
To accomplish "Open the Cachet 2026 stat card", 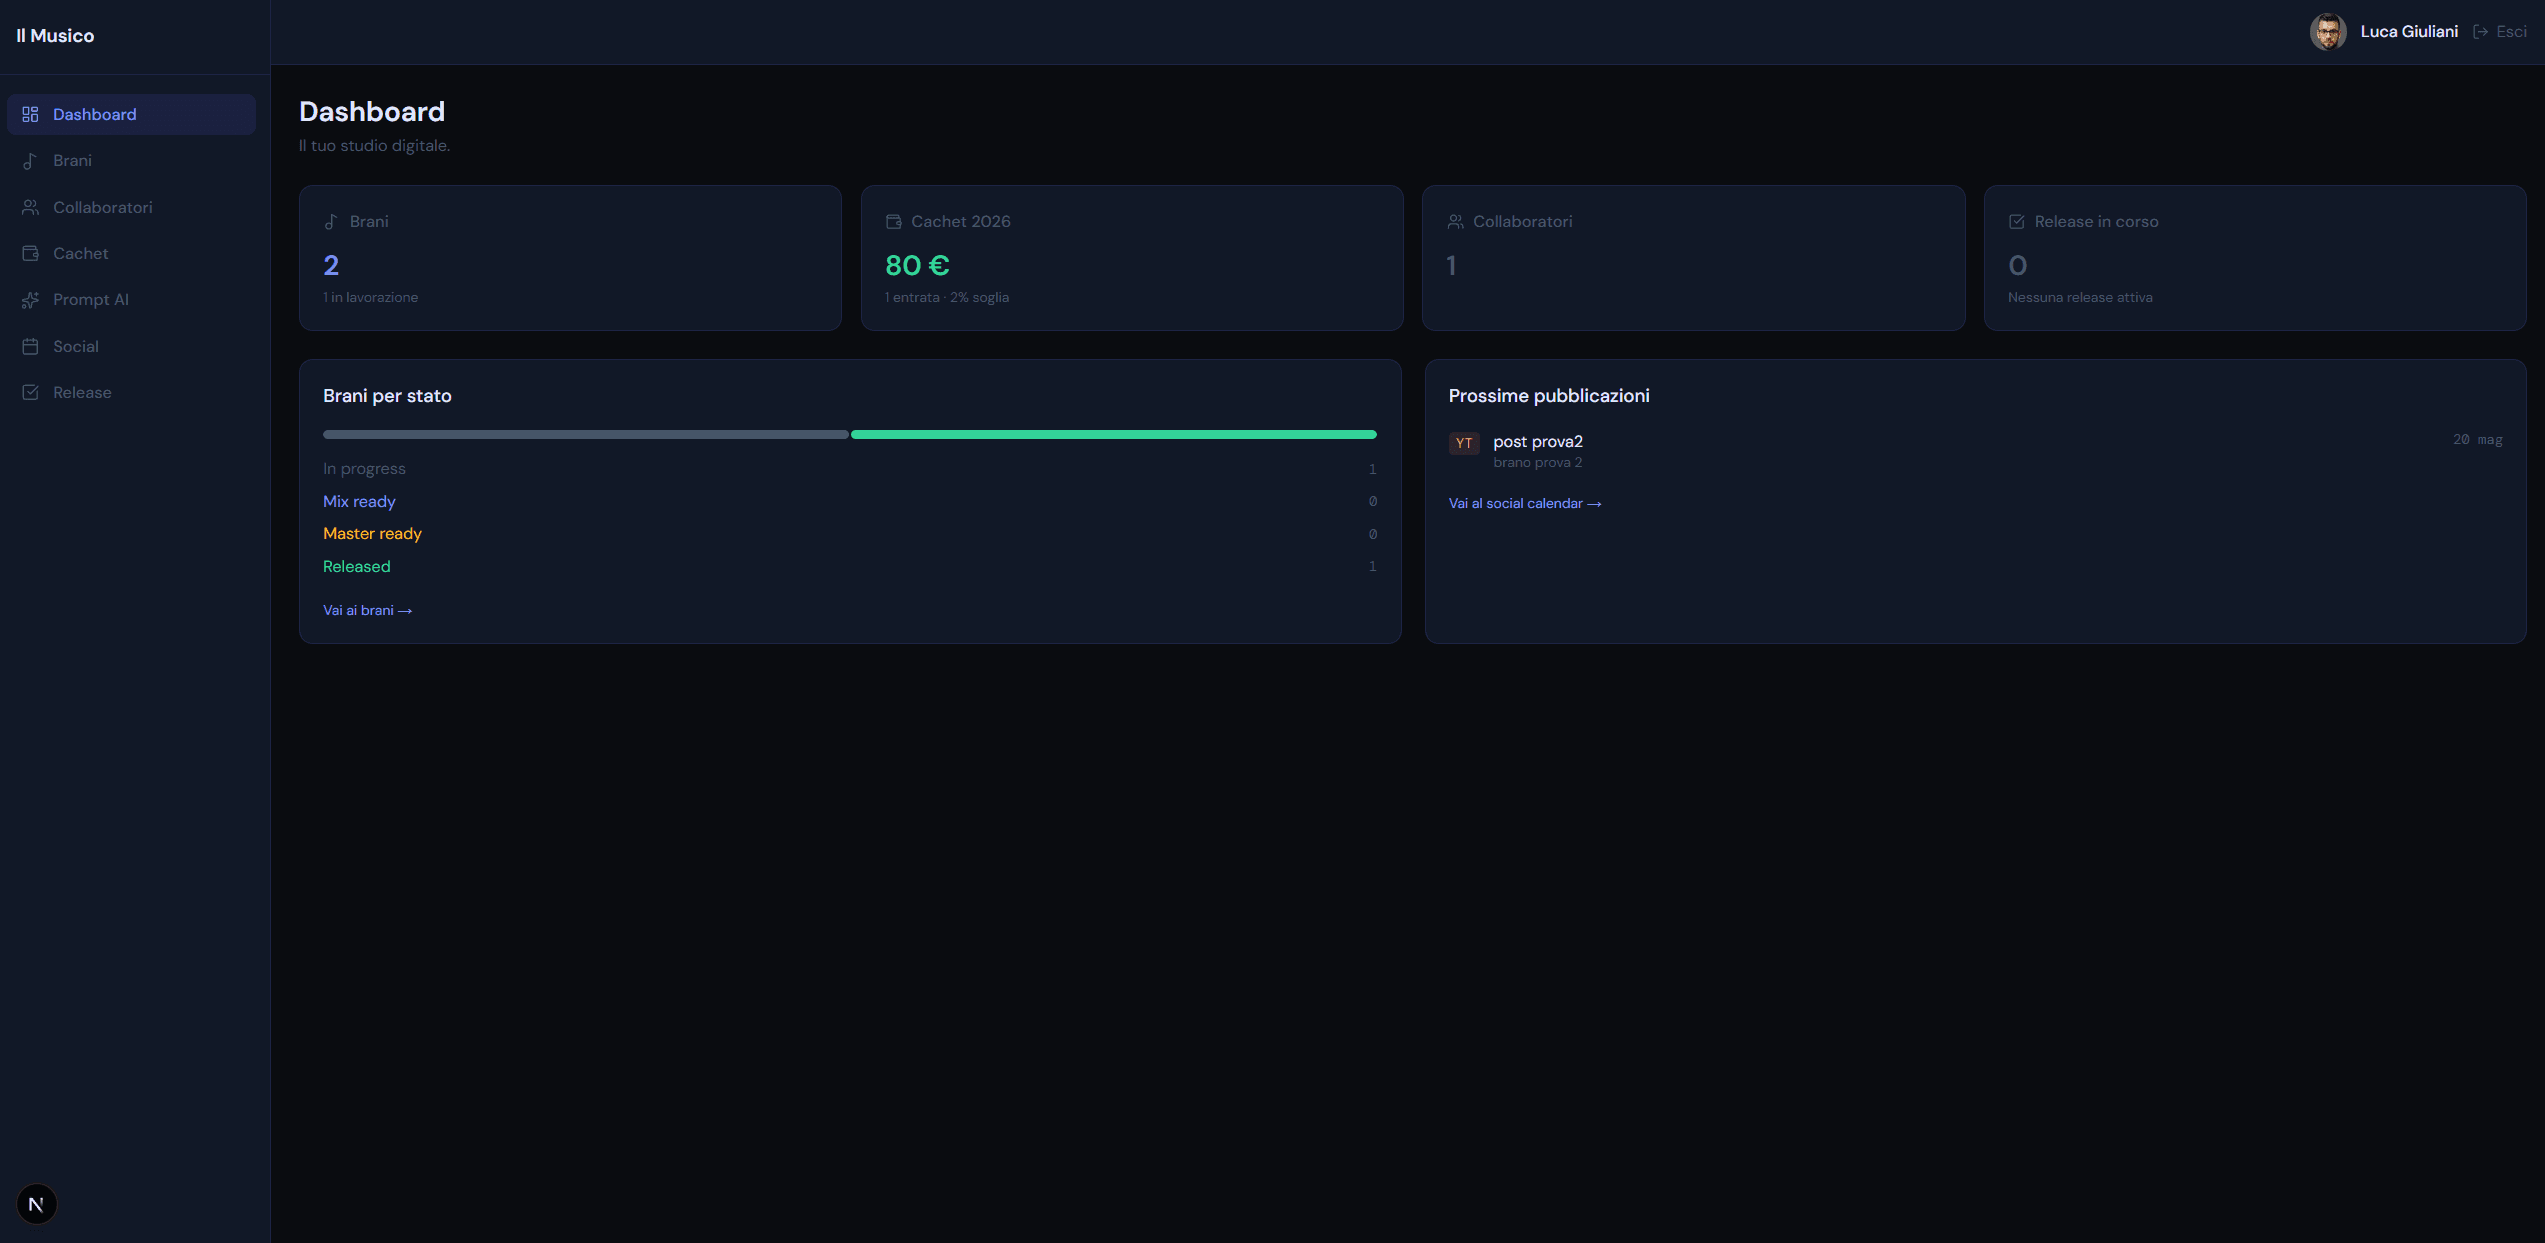I will pos(1132,258).
